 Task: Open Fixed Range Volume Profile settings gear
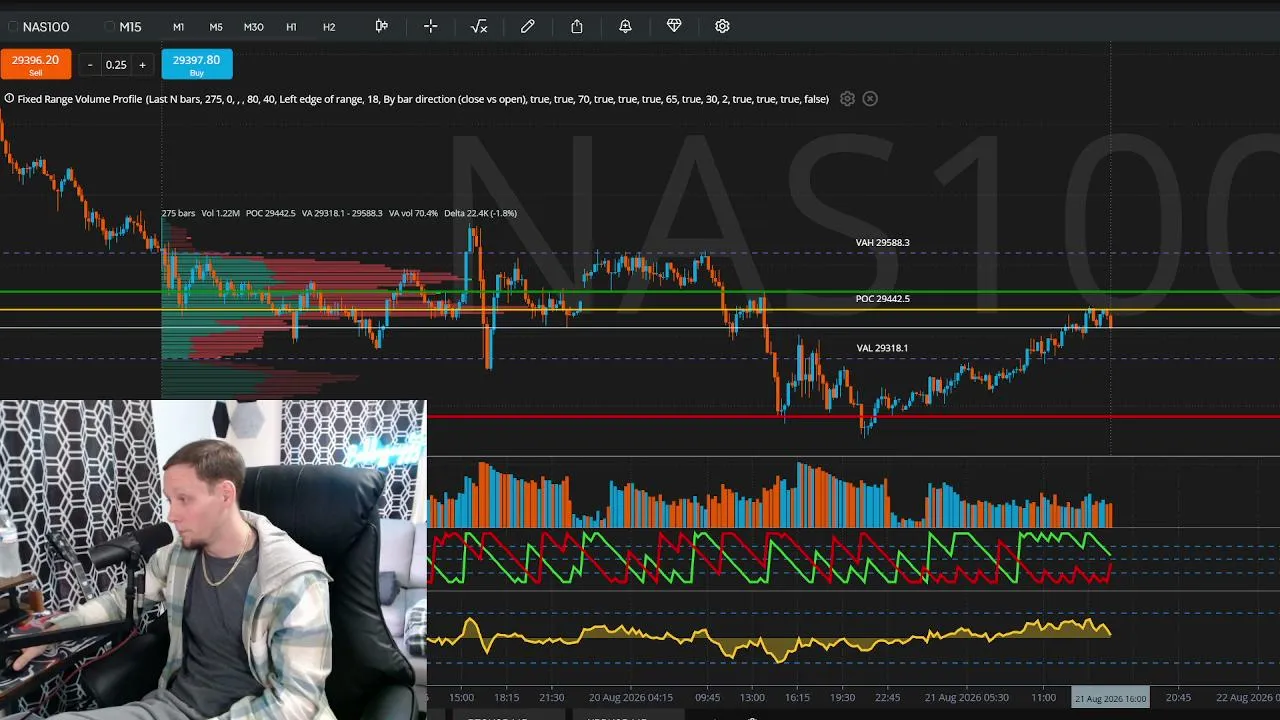click(x=847, y=99)
